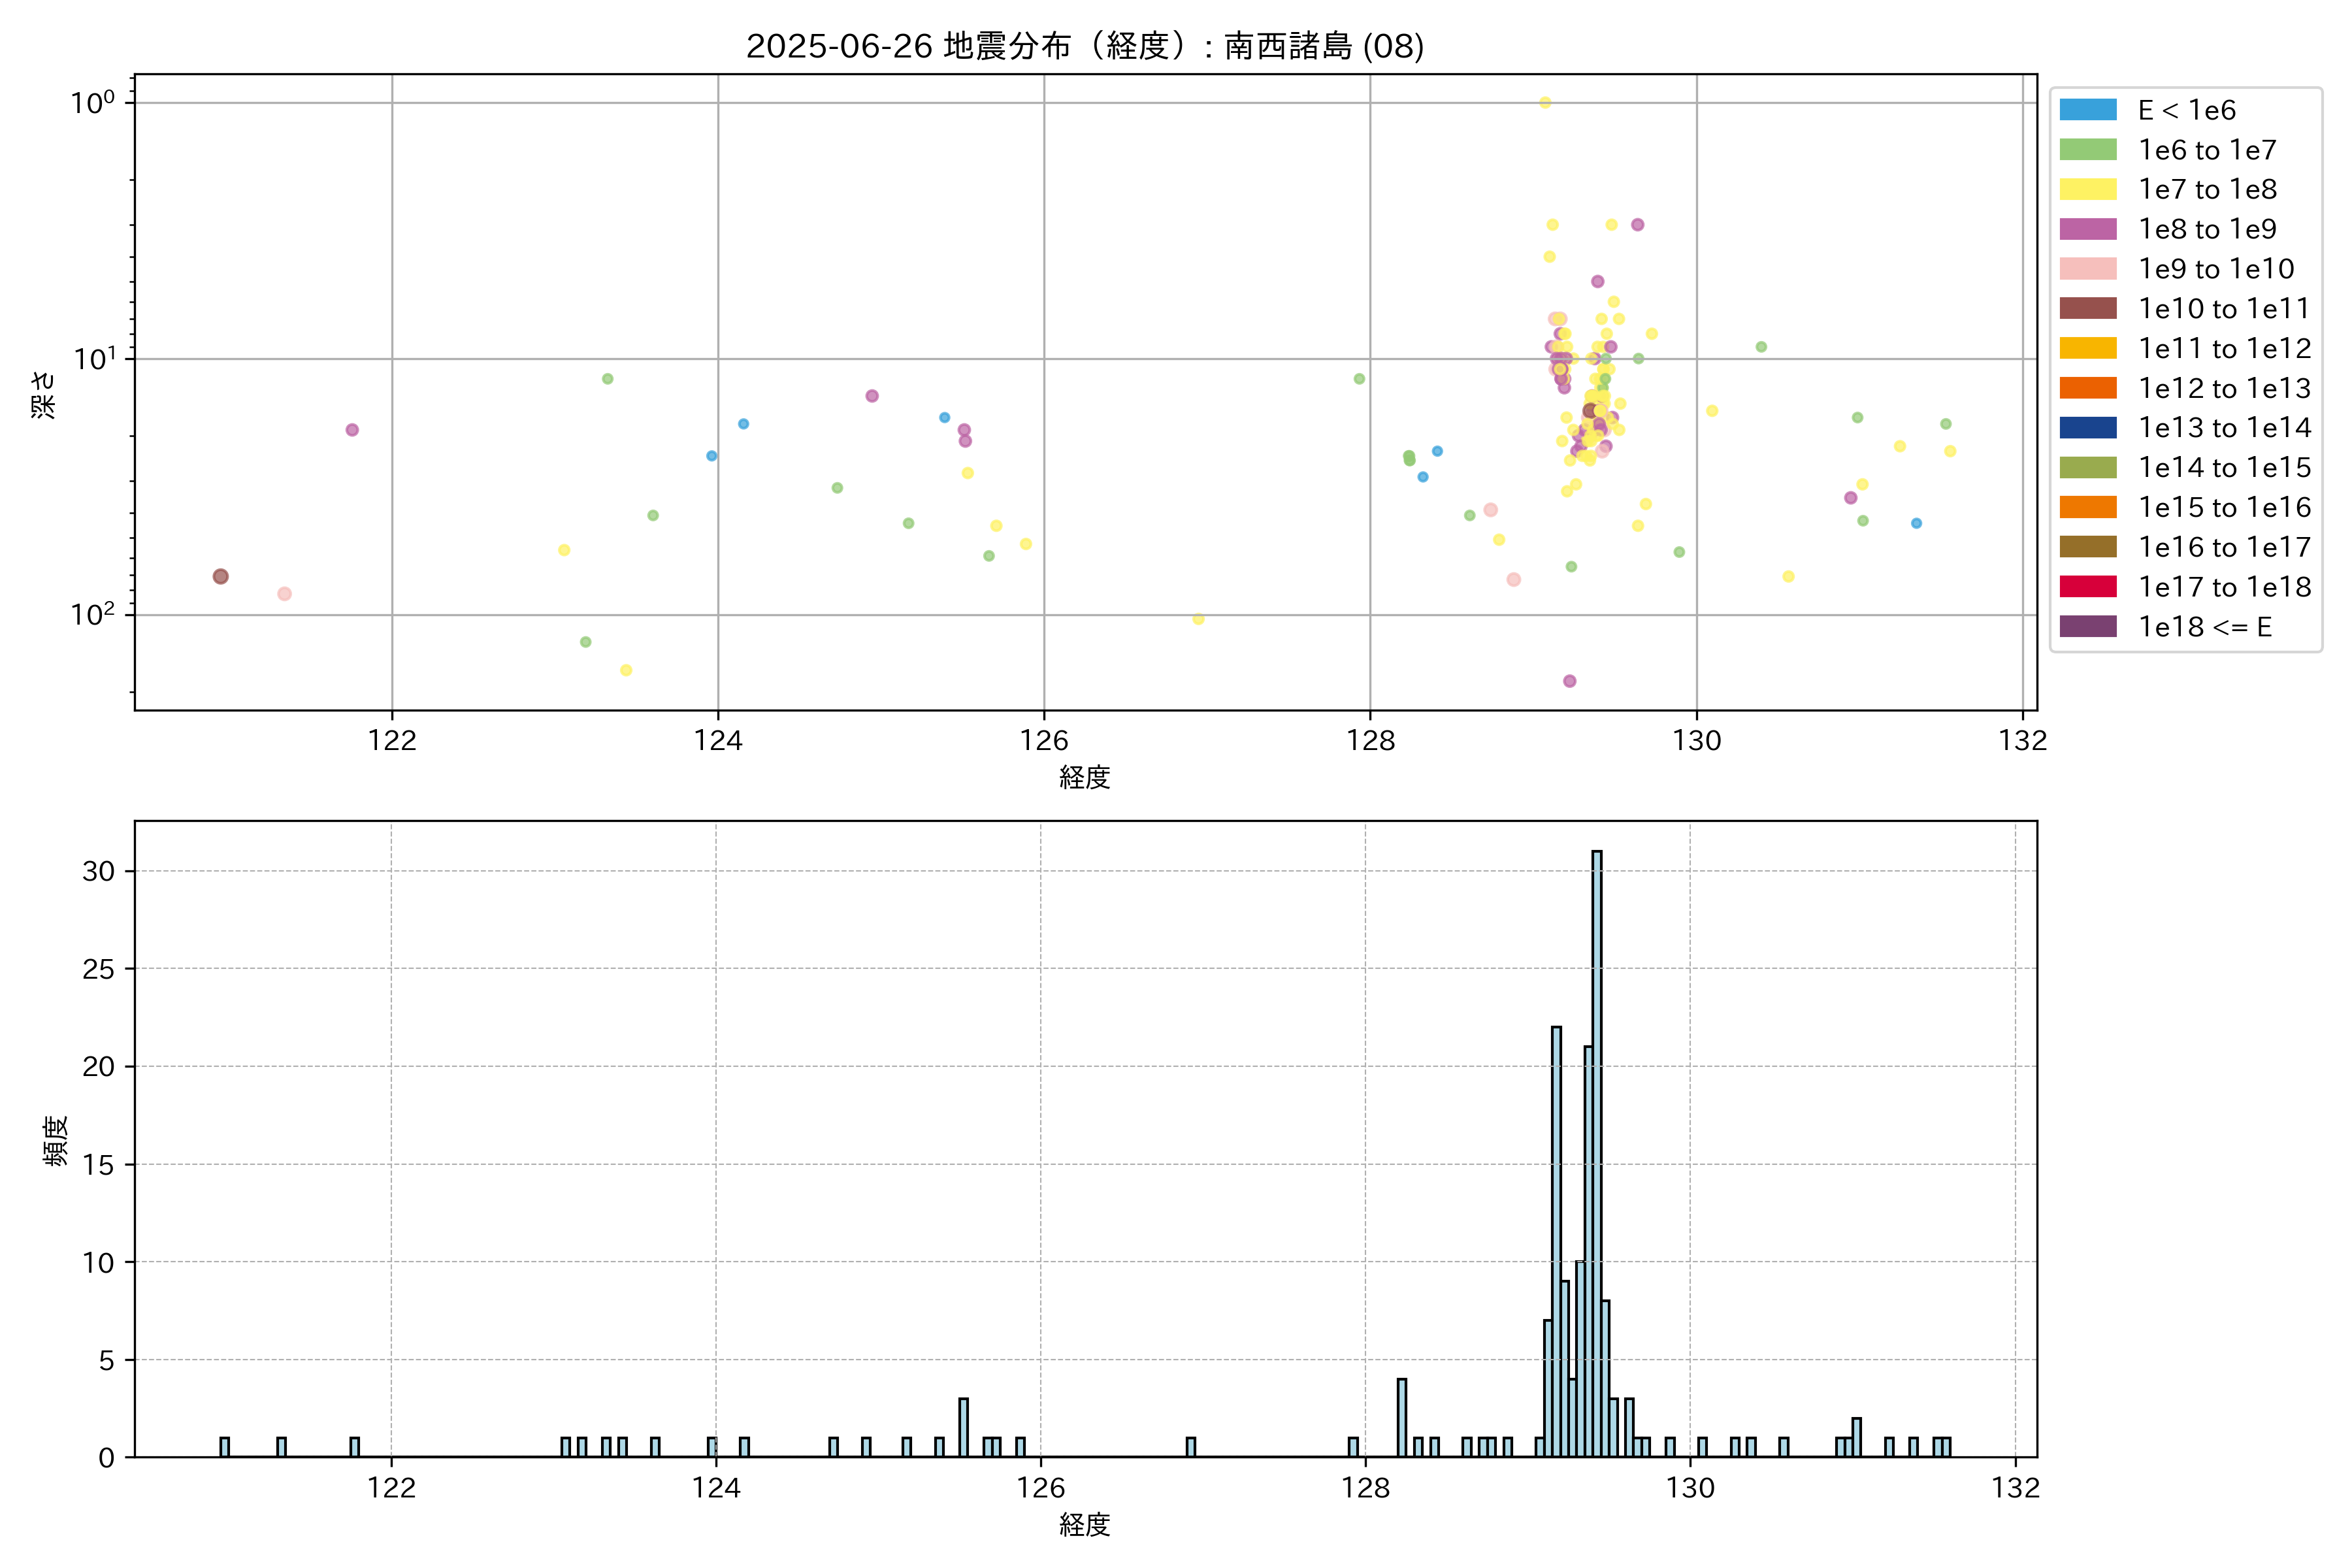Select the navy '1e13 to 1e14' legend swatch
Screen dimensions: 2352x1568
pos(2088,428)
